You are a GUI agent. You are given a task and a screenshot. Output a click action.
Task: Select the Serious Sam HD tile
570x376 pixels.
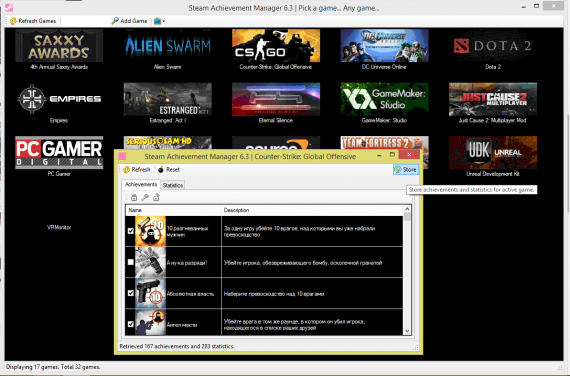[168, 142]
